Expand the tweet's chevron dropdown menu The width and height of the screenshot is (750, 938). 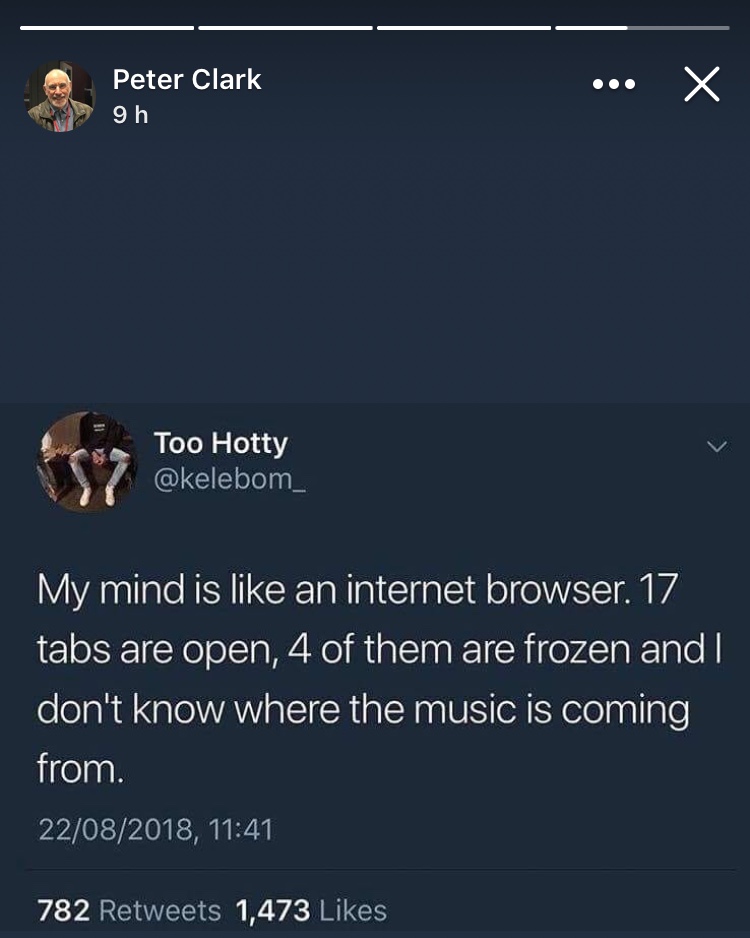coord(717,446)
